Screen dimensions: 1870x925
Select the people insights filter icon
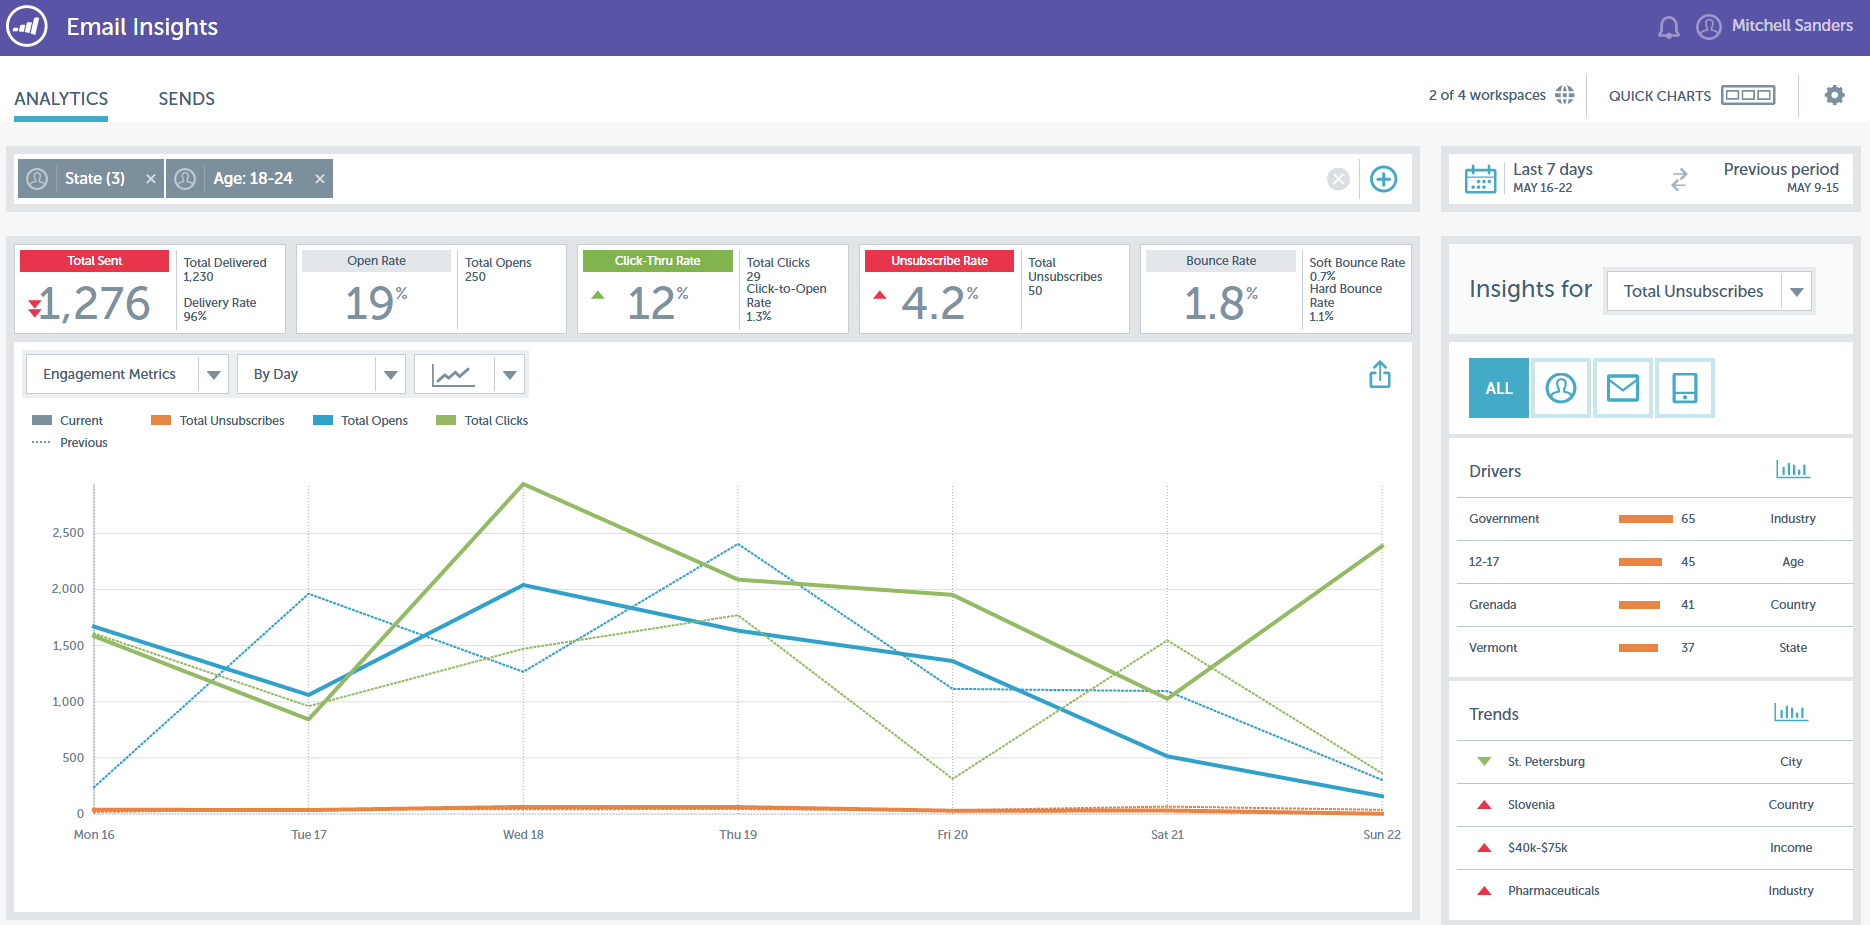pos(1561,388)
